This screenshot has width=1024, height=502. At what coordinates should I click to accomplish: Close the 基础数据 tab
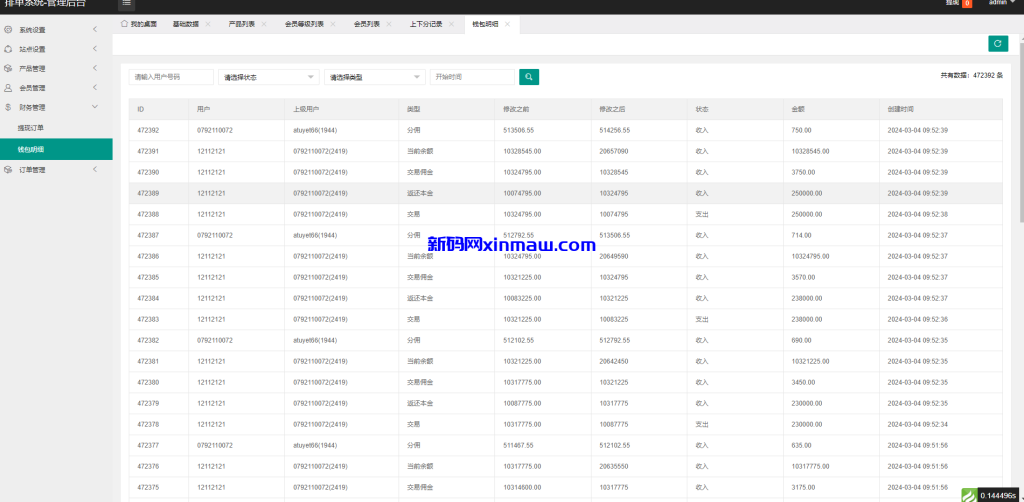pyautogui.click(x=208, y=24)
